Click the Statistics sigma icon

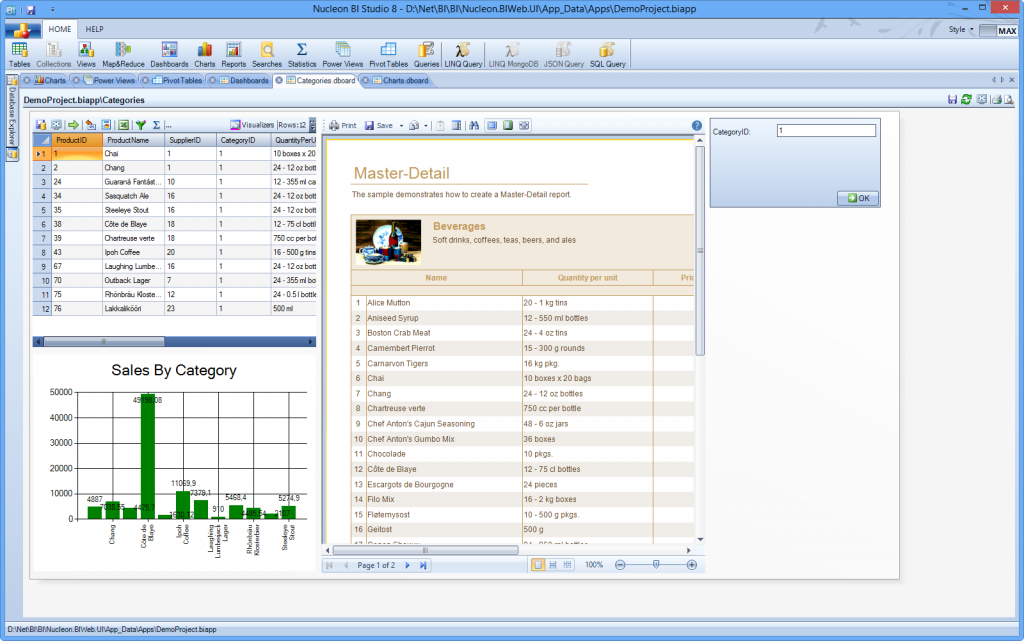(301, 53)
